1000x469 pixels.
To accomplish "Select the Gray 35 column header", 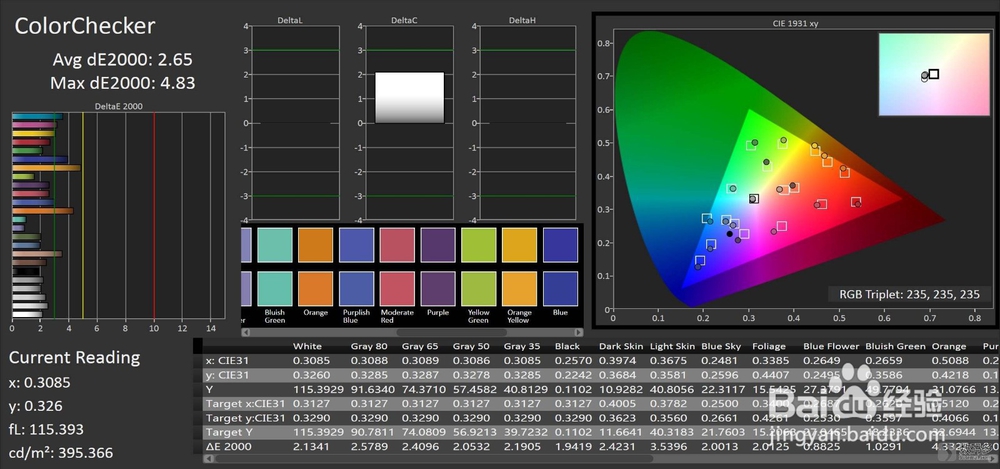I will click(520, 346).
